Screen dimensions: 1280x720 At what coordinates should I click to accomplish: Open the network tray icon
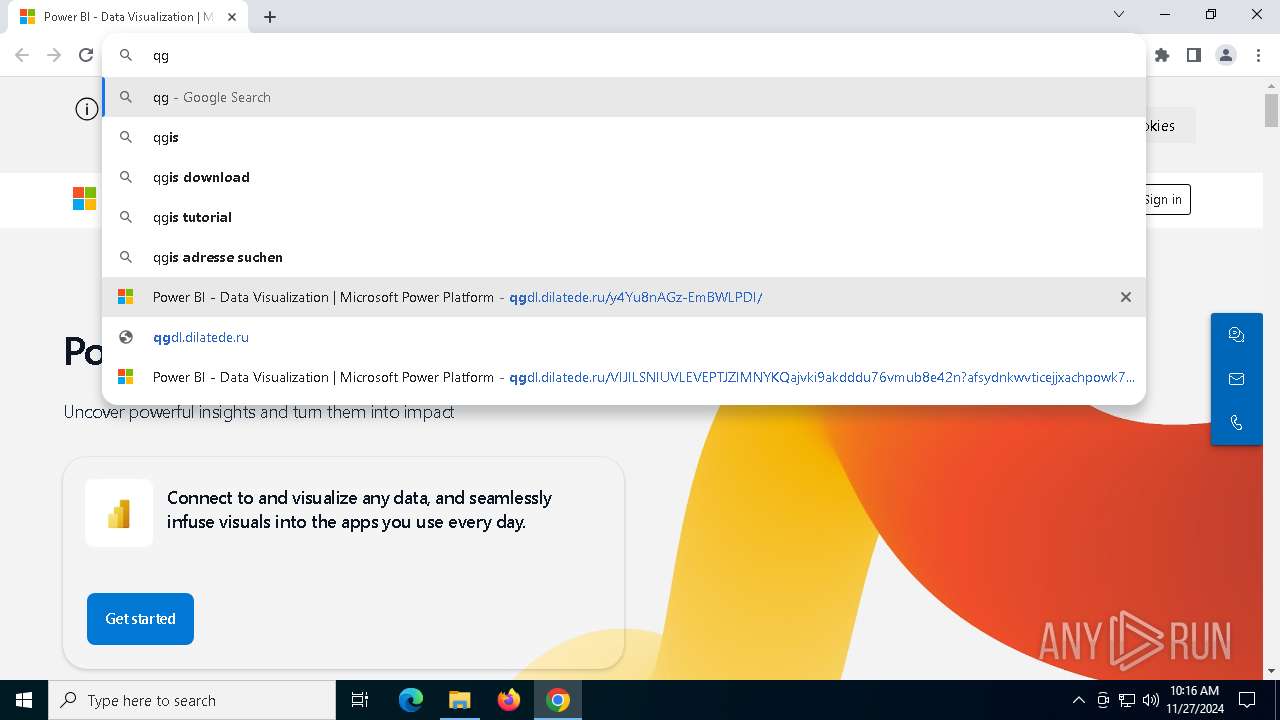point(1127,700)
